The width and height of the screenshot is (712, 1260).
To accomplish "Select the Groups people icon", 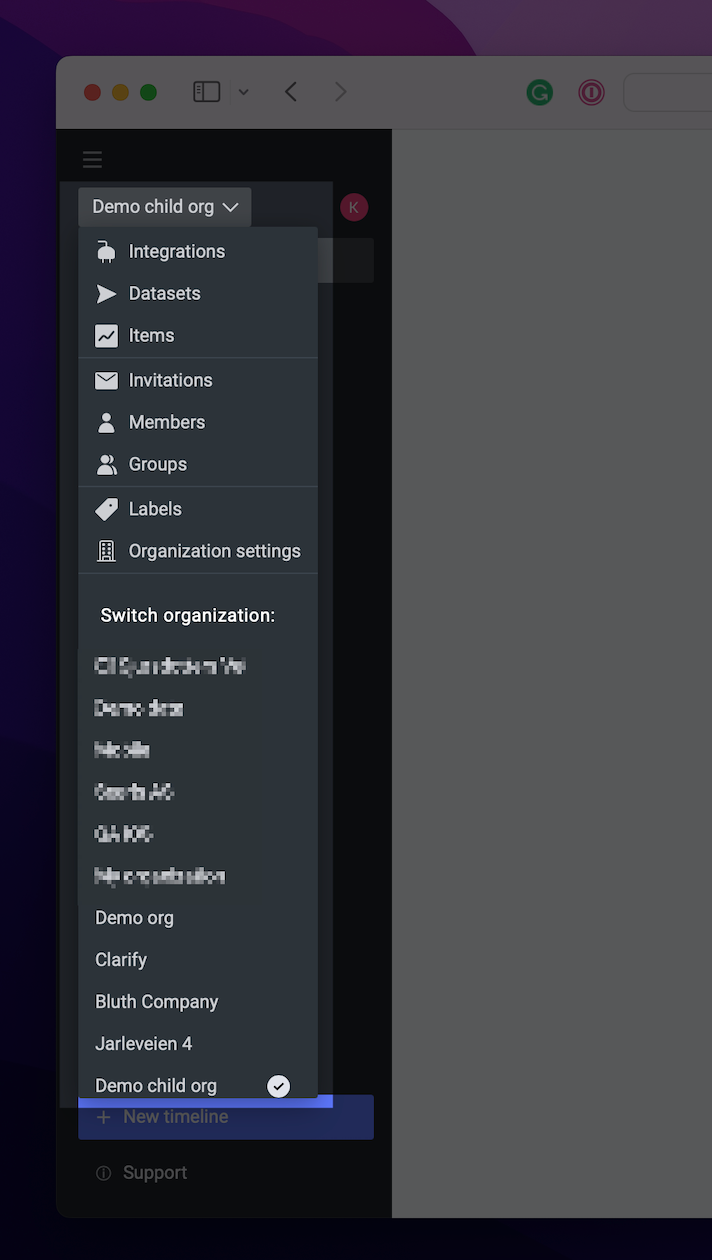I will tap(106, 464).
